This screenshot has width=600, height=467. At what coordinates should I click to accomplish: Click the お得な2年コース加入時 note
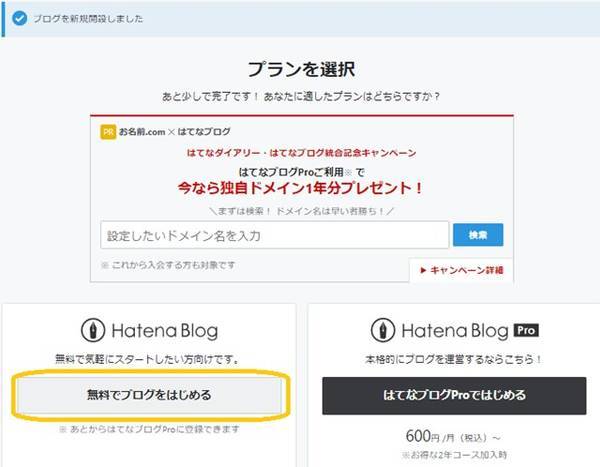[x=454, y=455]
